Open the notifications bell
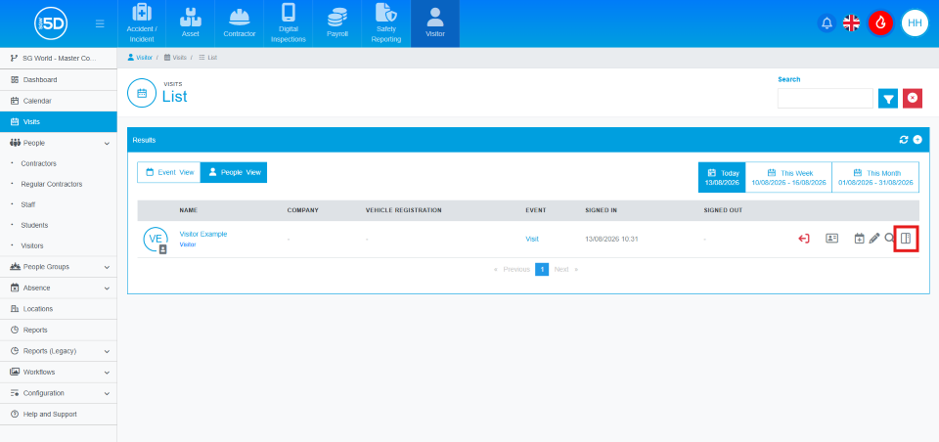The height and width of the screenshot is (442, 939). [826, 23]
